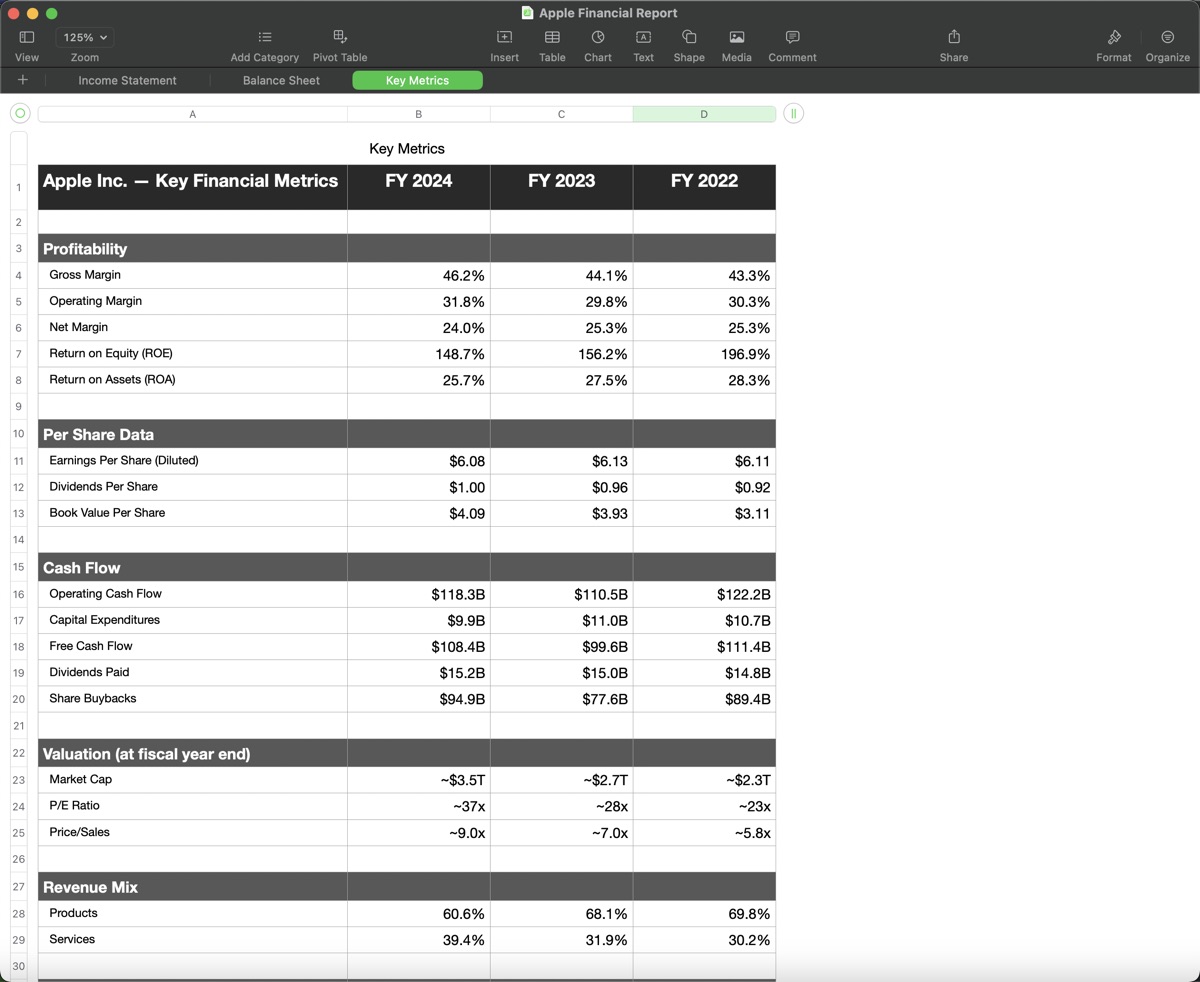Select the FY 2023 header cell
Screen dimensions: 1200x982
(561, 187)
